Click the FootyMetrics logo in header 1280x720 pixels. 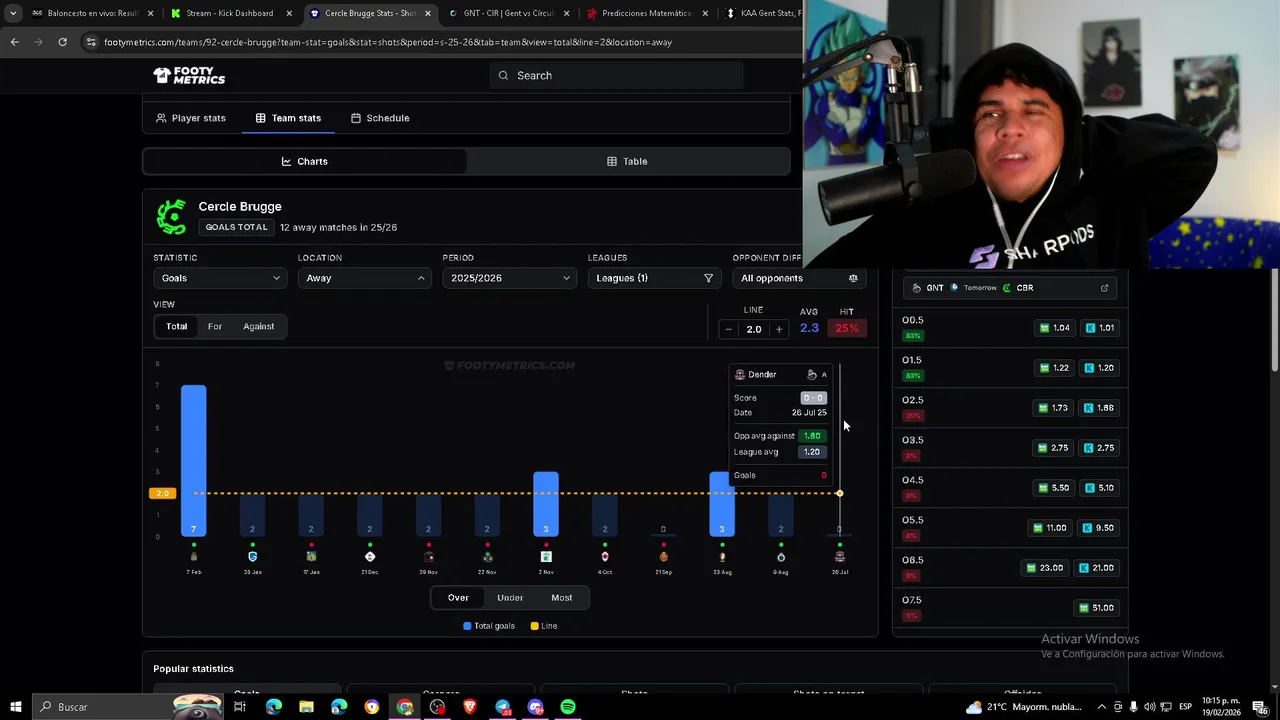(189, 75)
